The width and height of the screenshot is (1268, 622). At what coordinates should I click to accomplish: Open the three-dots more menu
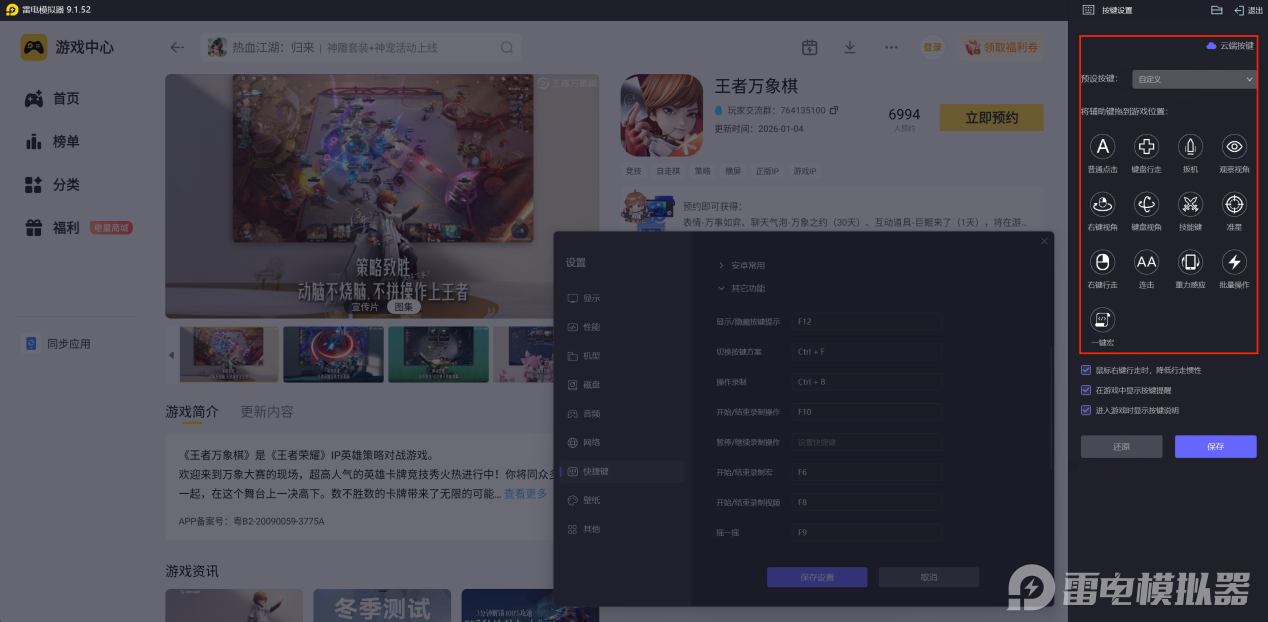coord(891,47)
